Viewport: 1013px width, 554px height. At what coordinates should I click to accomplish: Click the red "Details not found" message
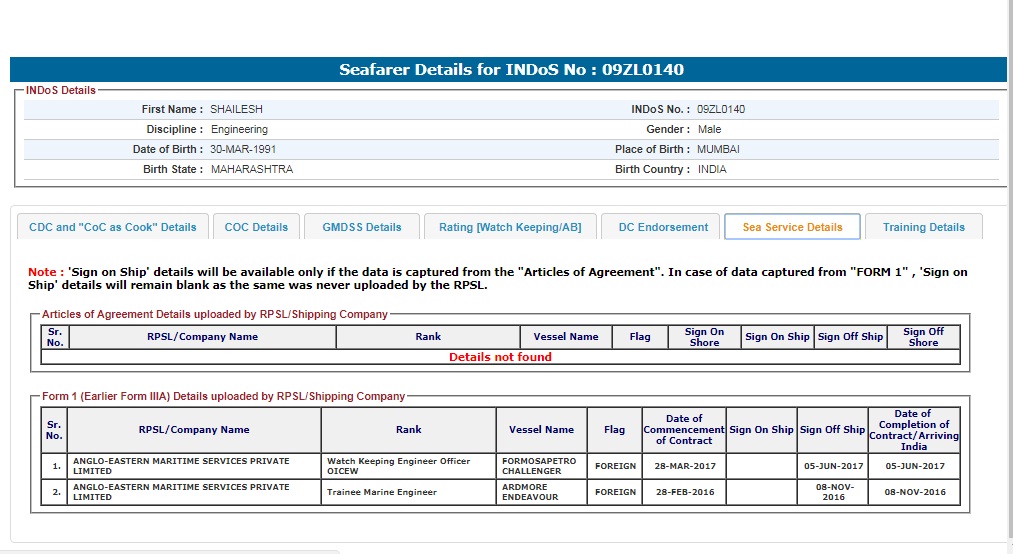[x=500, y=357]
